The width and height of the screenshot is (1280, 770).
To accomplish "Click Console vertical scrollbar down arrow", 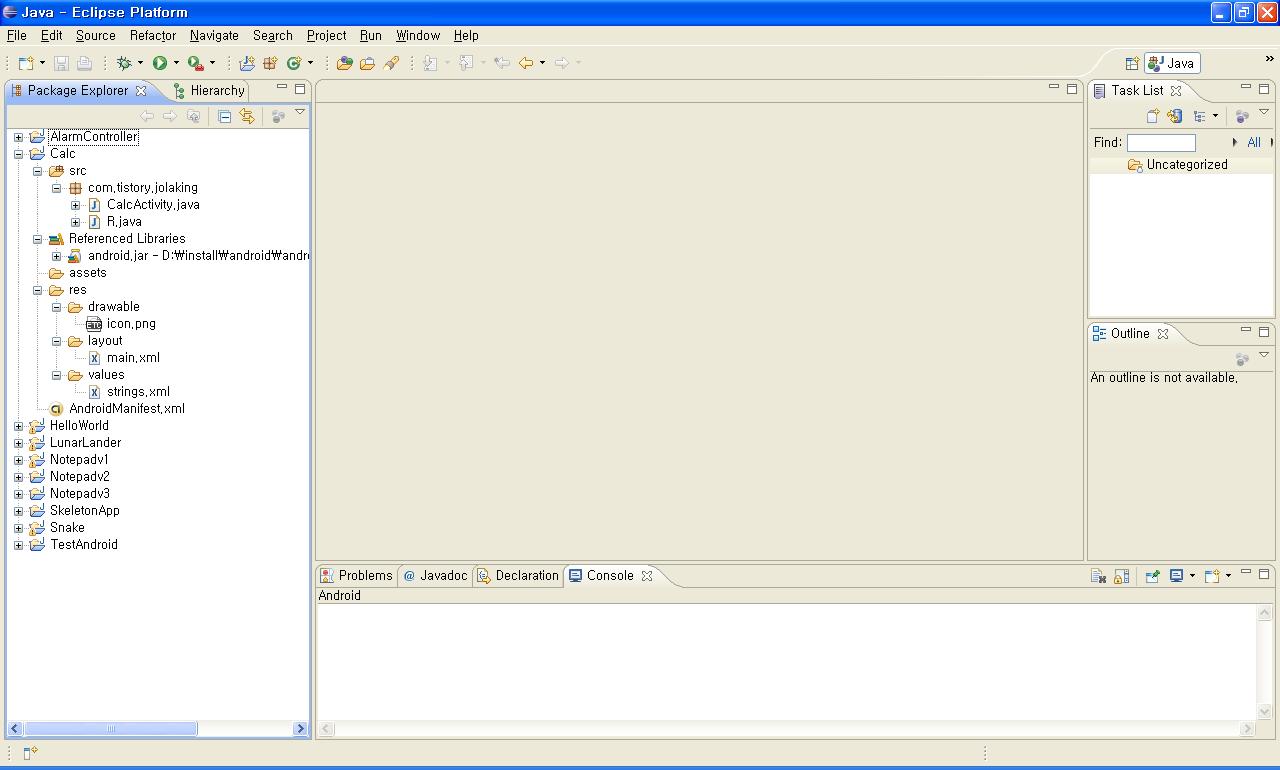I will pos(1264,712).
